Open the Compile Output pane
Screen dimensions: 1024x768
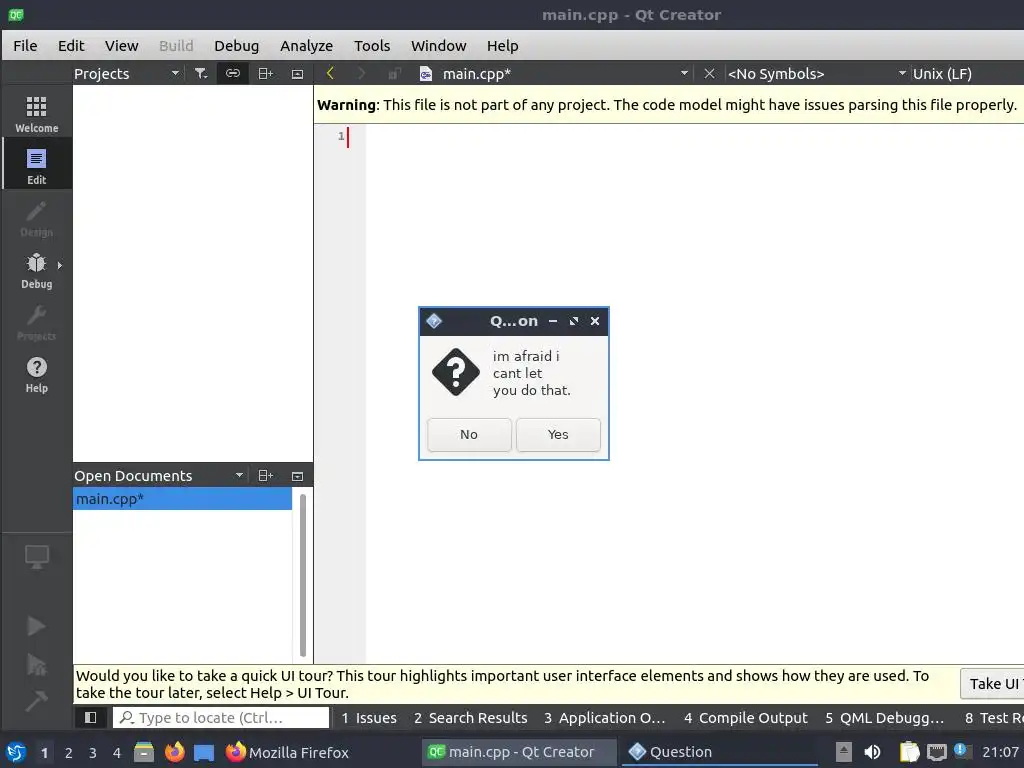[746, 718]
